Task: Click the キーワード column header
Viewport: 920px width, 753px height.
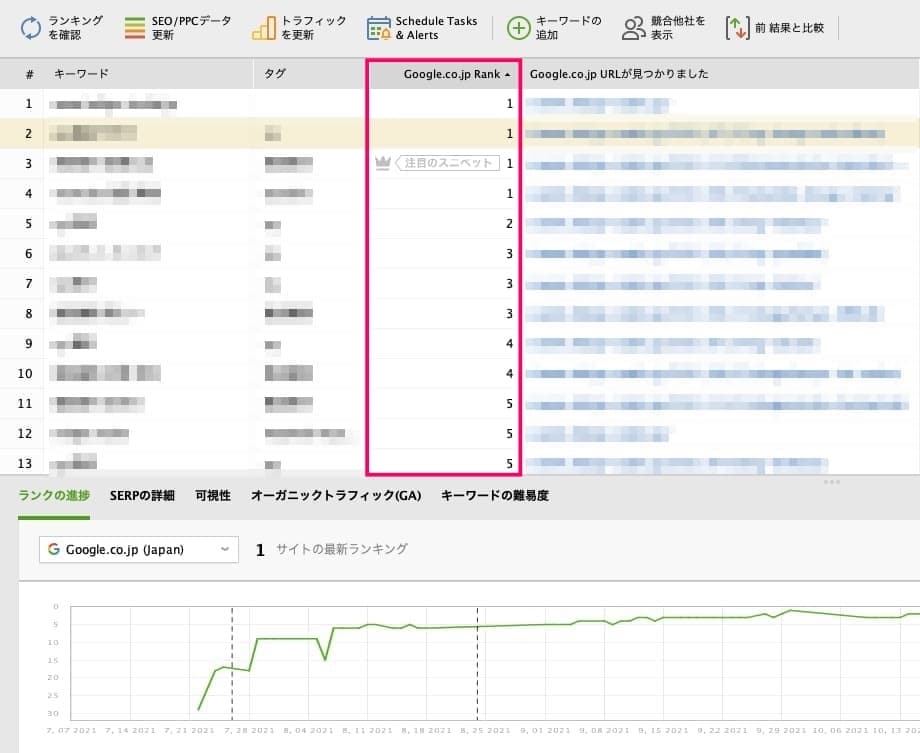Action: [x=82, y=74]
